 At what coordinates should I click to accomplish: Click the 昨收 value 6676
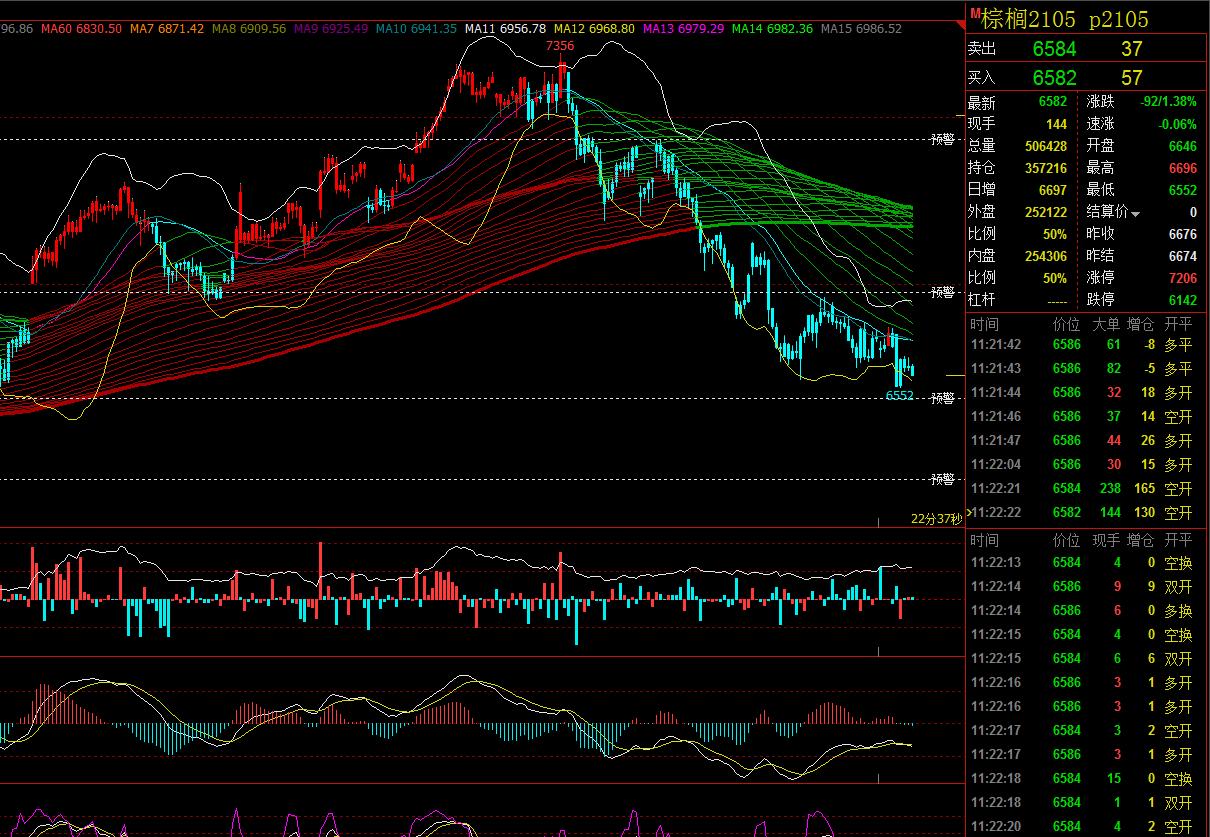1183,234
